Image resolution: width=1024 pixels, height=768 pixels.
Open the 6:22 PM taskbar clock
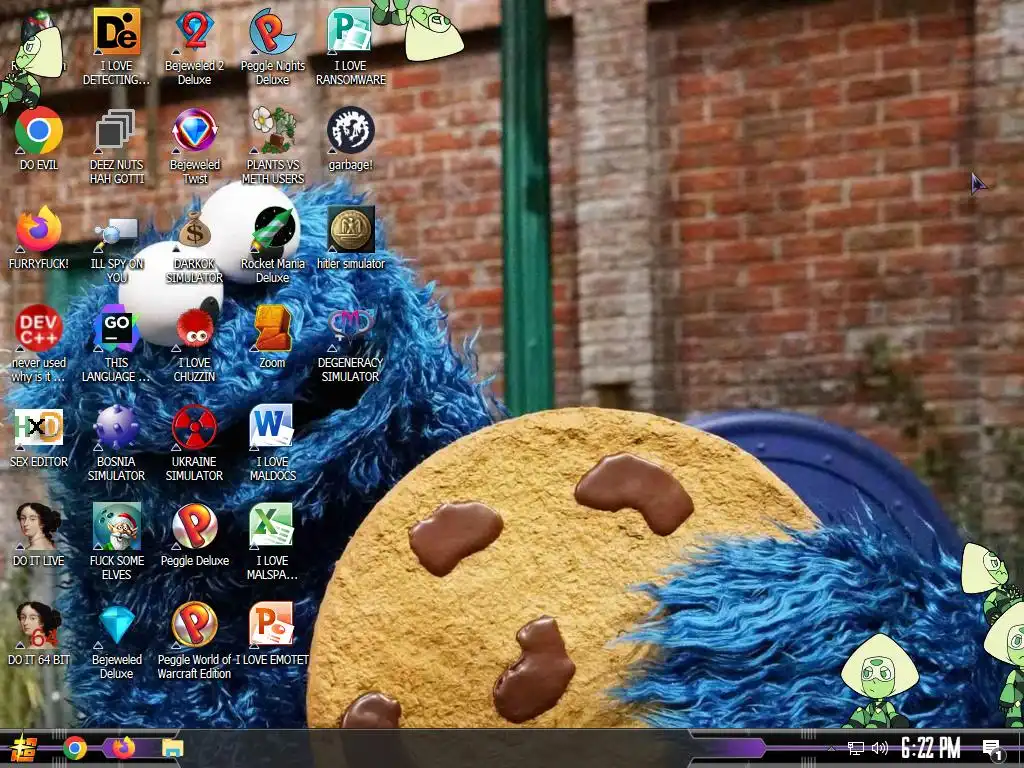pyautogui.click(x=931, y=748)
